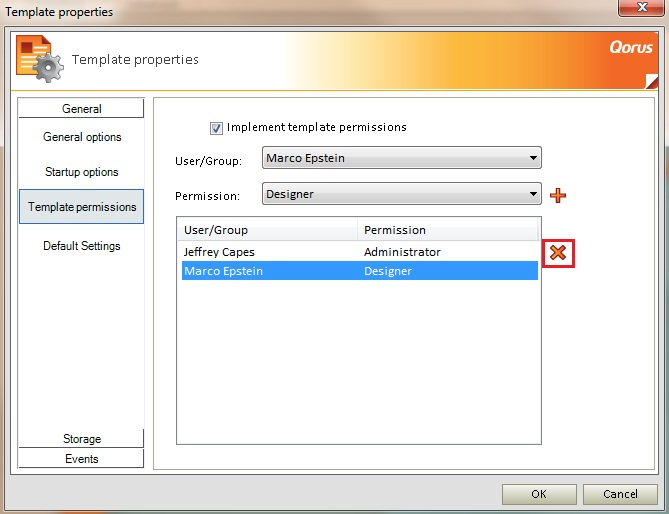Click the Qorus logo in header

pos(631,47)
